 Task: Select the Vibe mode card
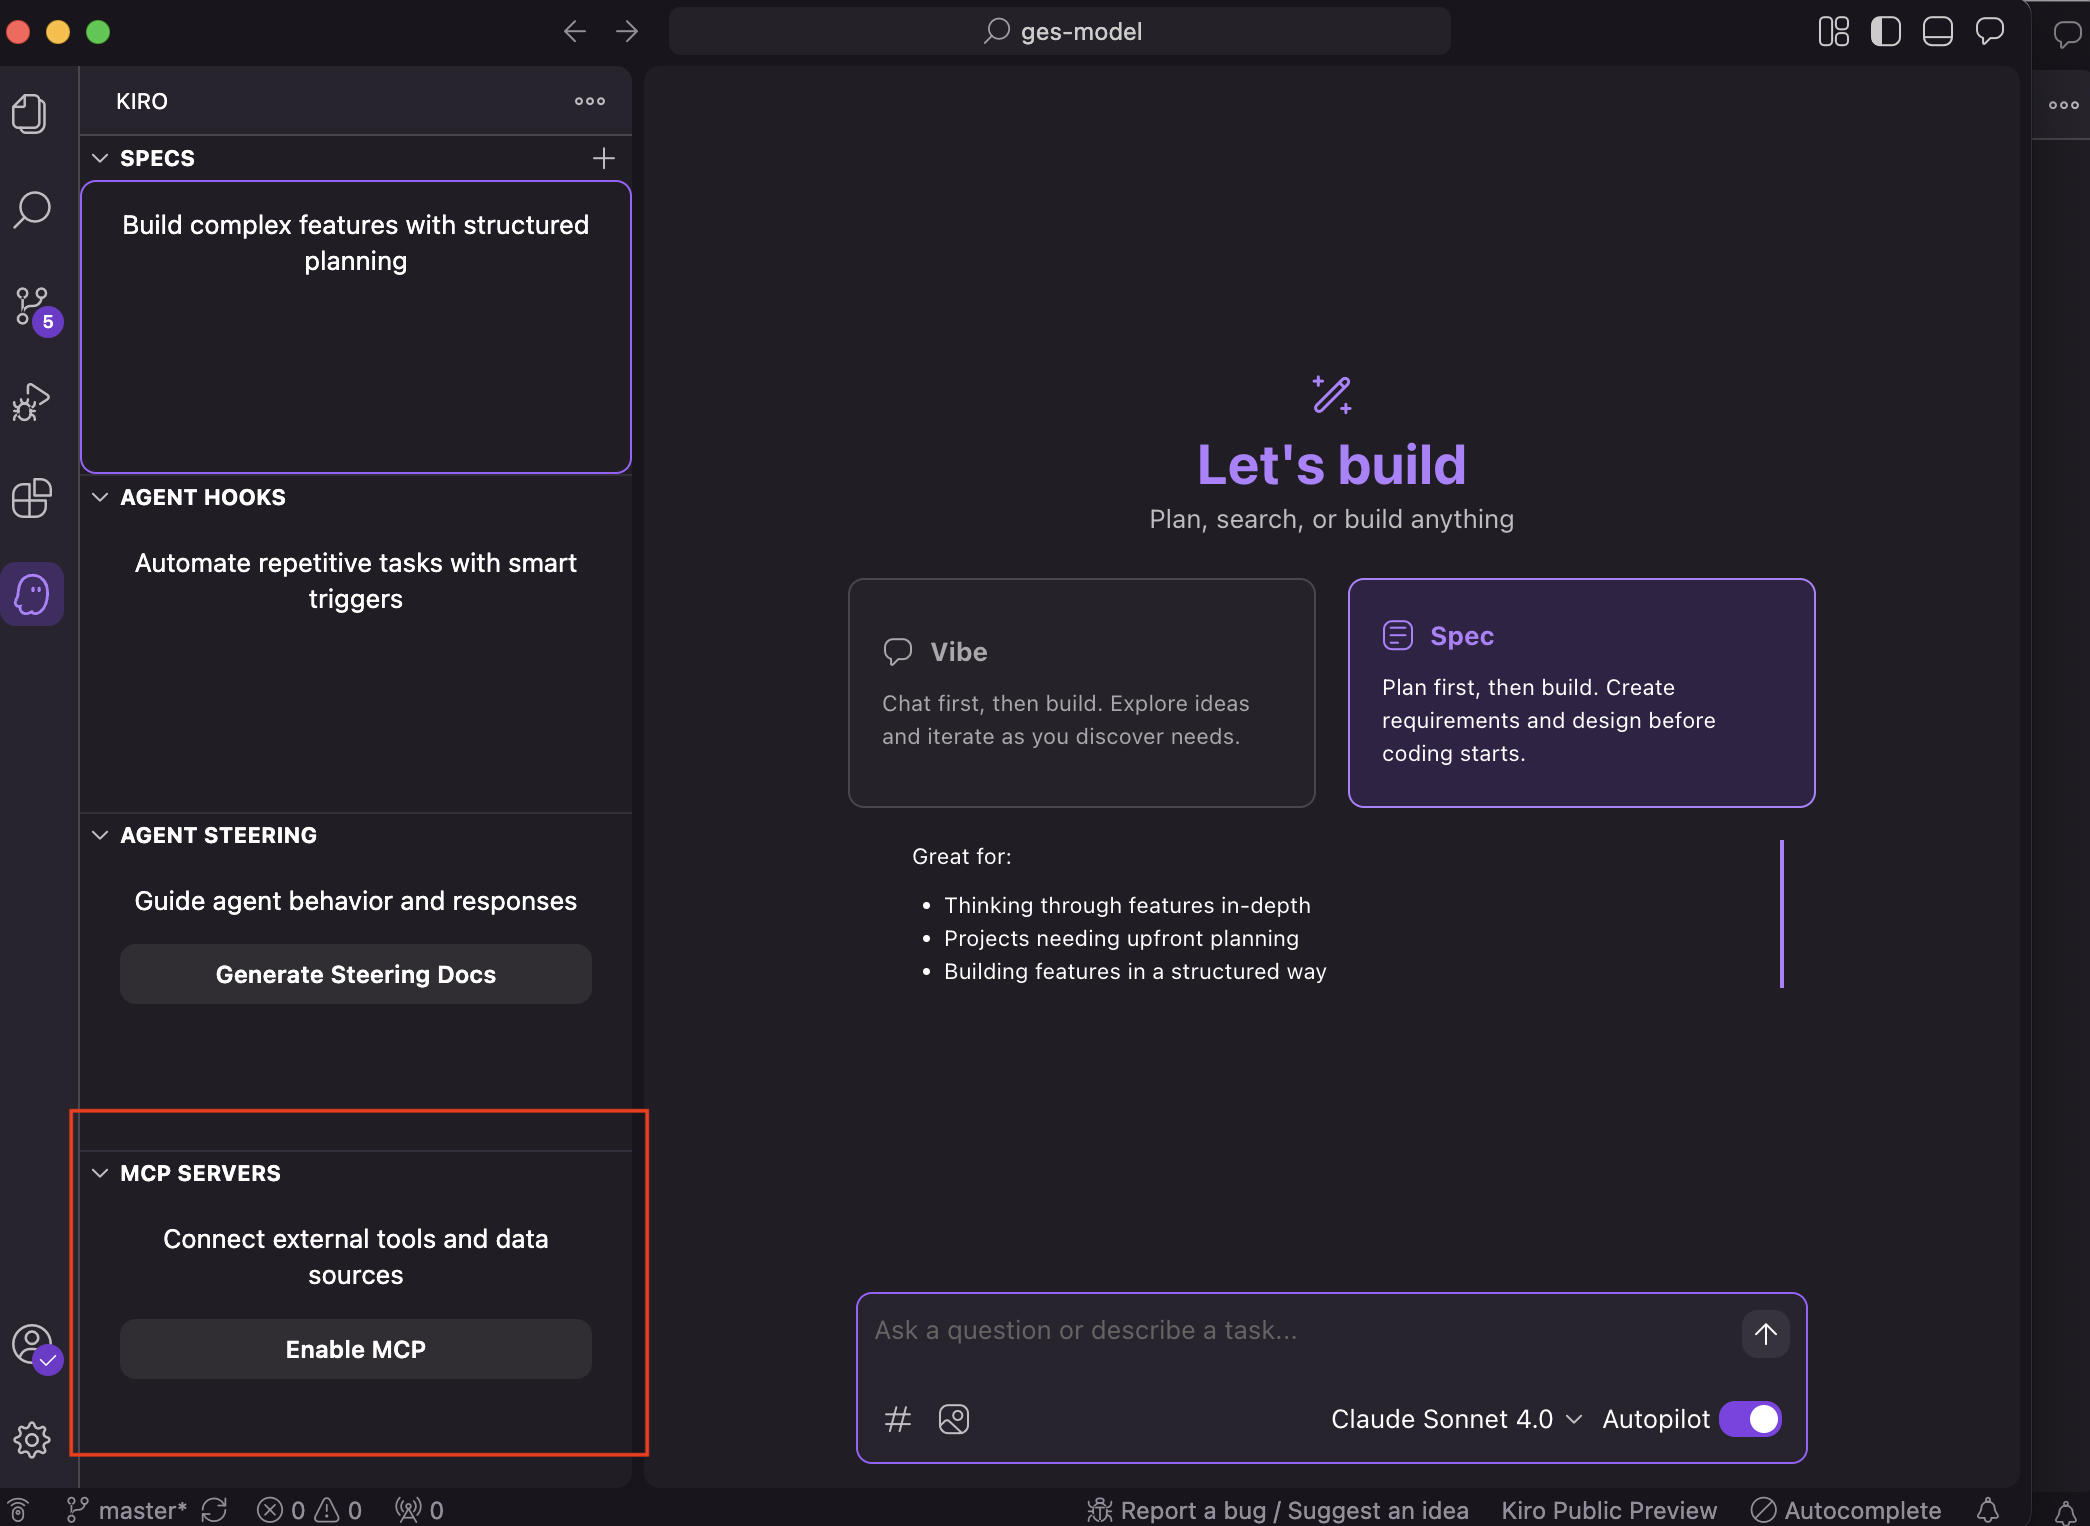[x=1081, y=692]
